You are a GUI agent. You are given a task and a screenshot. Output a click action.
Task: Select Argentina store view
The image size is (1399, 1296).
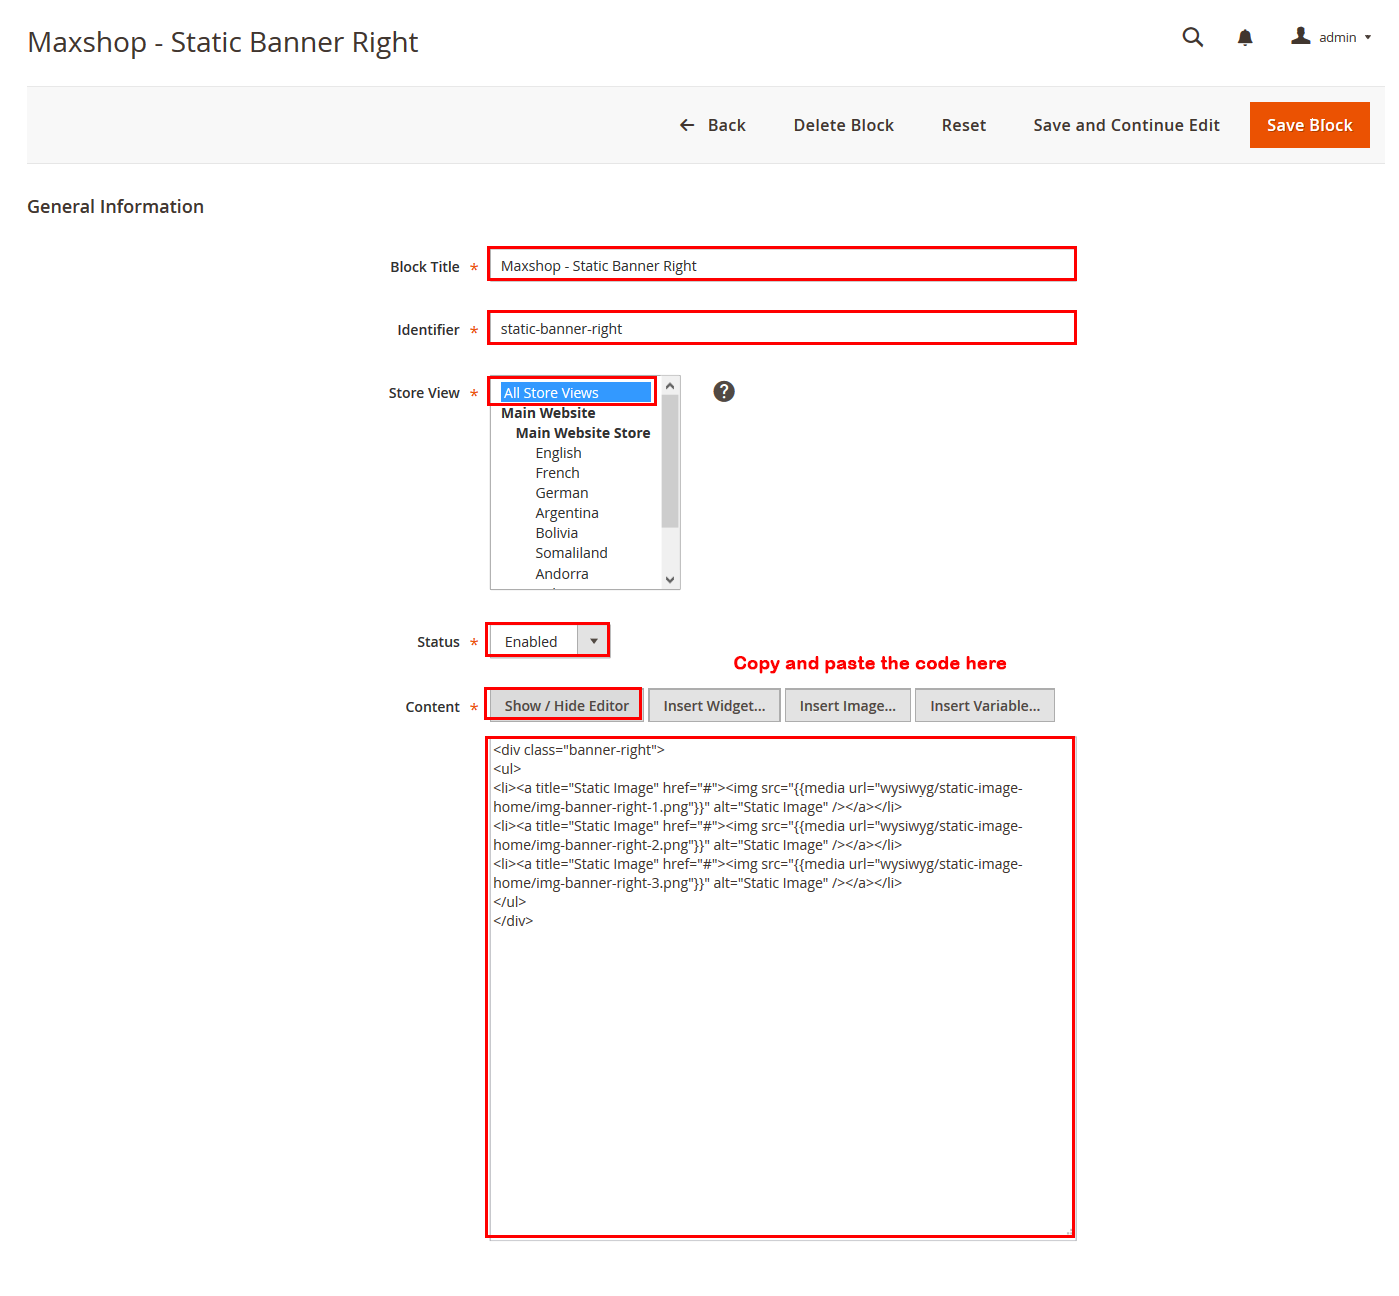click(x=566, y=513)
